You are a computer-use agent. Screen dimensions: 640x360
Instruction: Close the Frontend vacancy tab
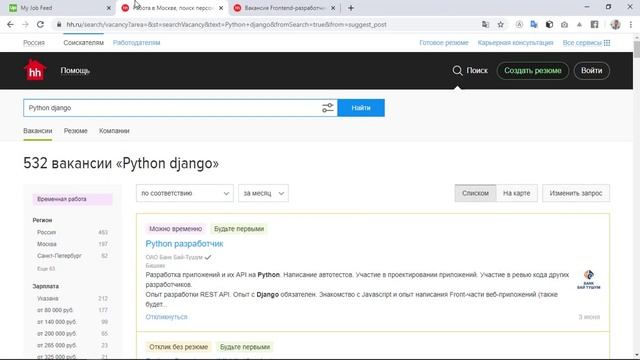click(x=333, y=8)
